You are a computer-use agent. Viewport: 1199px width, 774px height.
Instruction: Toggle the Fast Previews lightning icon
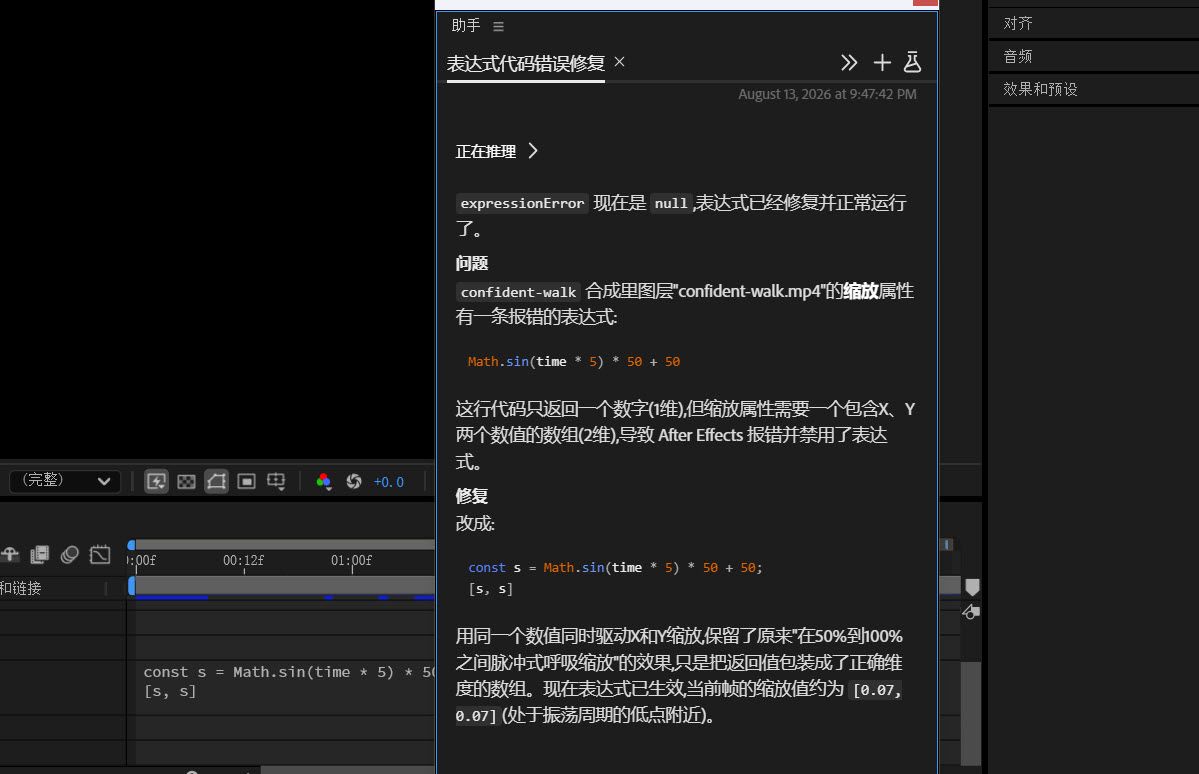click(x=156, y=481)
